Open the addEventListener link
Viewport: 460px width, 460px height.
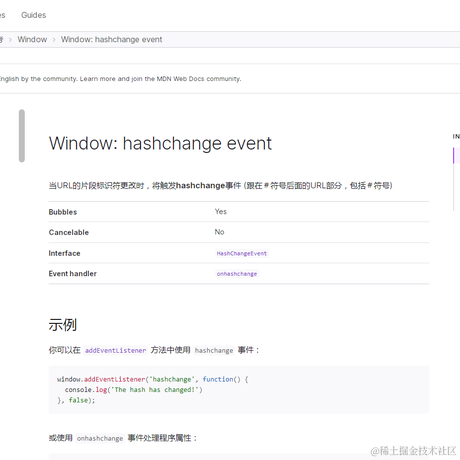point(115,350)
